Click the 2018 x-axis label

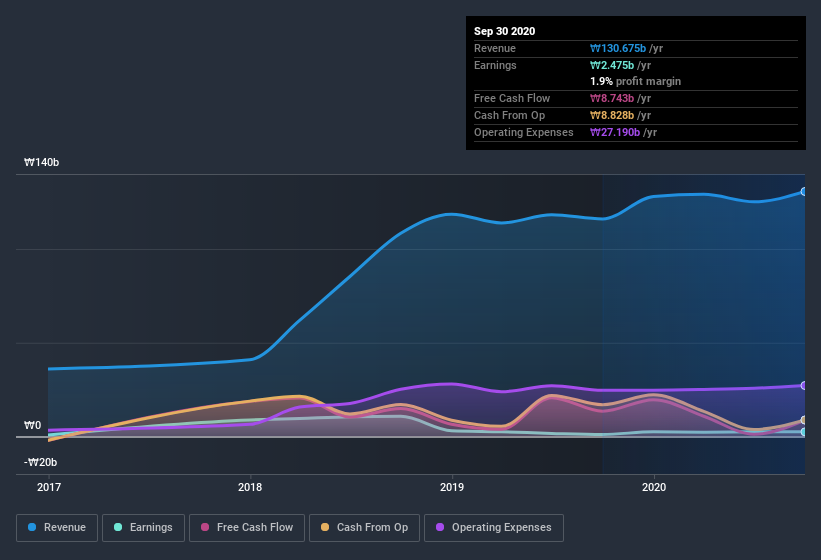250,487
